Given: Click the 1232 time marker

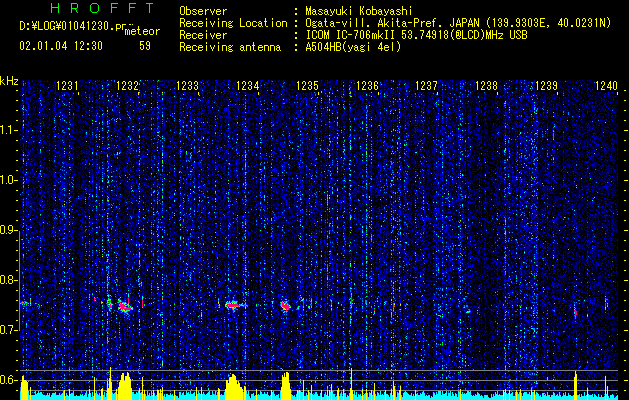Looking at the screenshot, I should pos(127,85).
